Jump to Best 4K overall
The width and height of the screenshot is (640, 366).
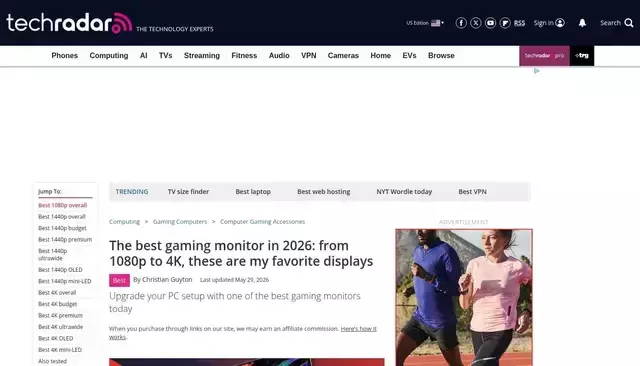coord(57,293)
